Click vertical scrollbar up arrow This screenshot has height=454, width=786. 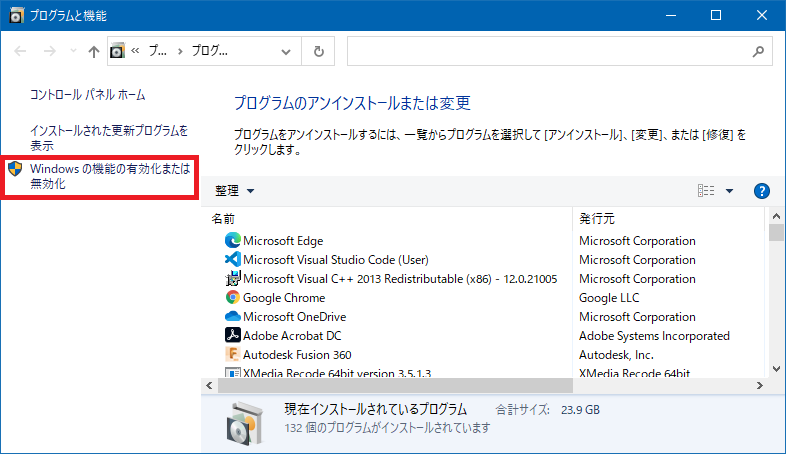(776, 216)
